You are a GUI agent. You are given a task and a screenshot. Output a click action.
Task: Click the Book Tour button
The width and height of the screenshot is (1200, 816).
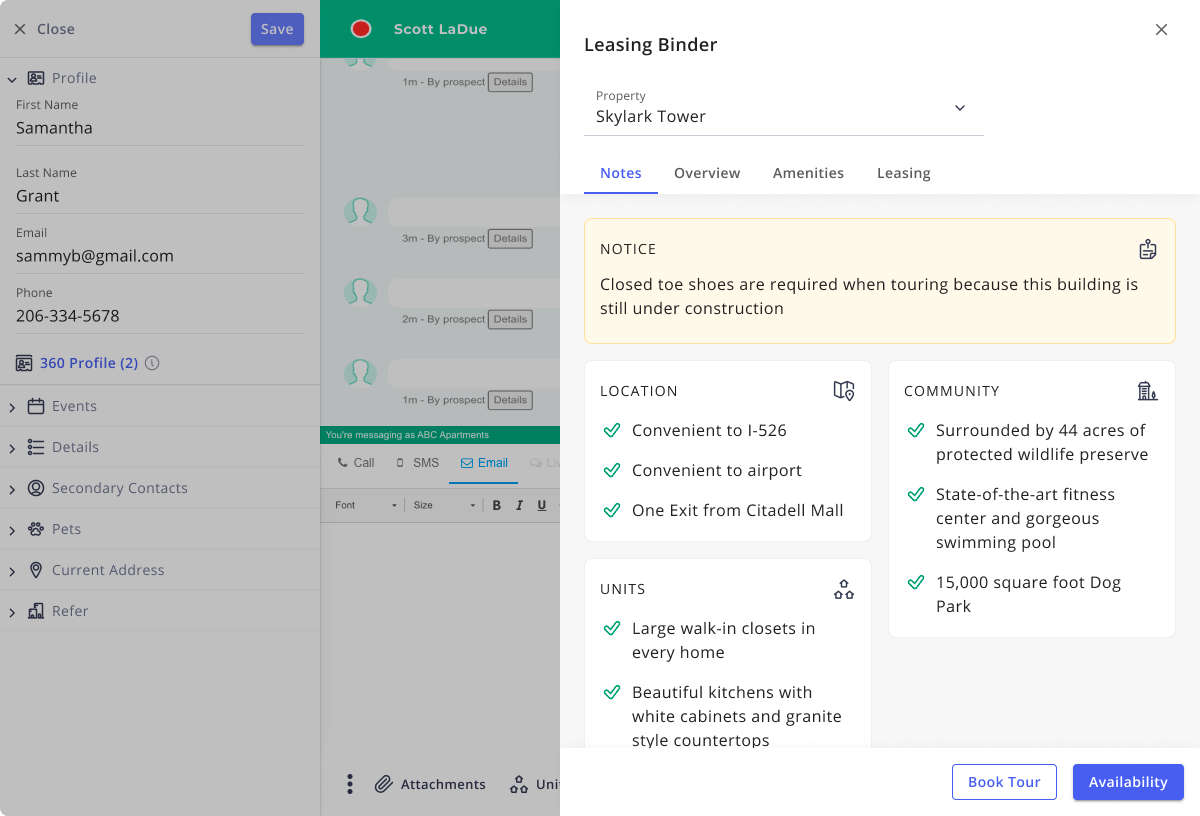click(x=1004, y=782)
